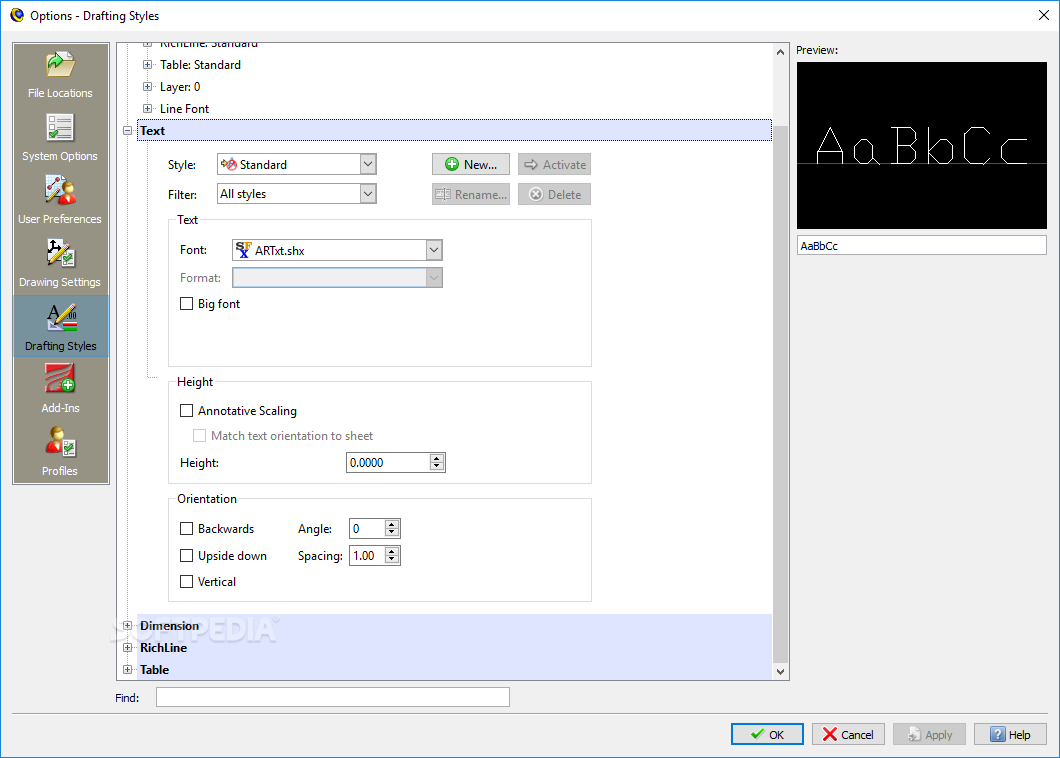Open the Style dropdown
The image size is (1060, 758).
click(x=368, y=164)
